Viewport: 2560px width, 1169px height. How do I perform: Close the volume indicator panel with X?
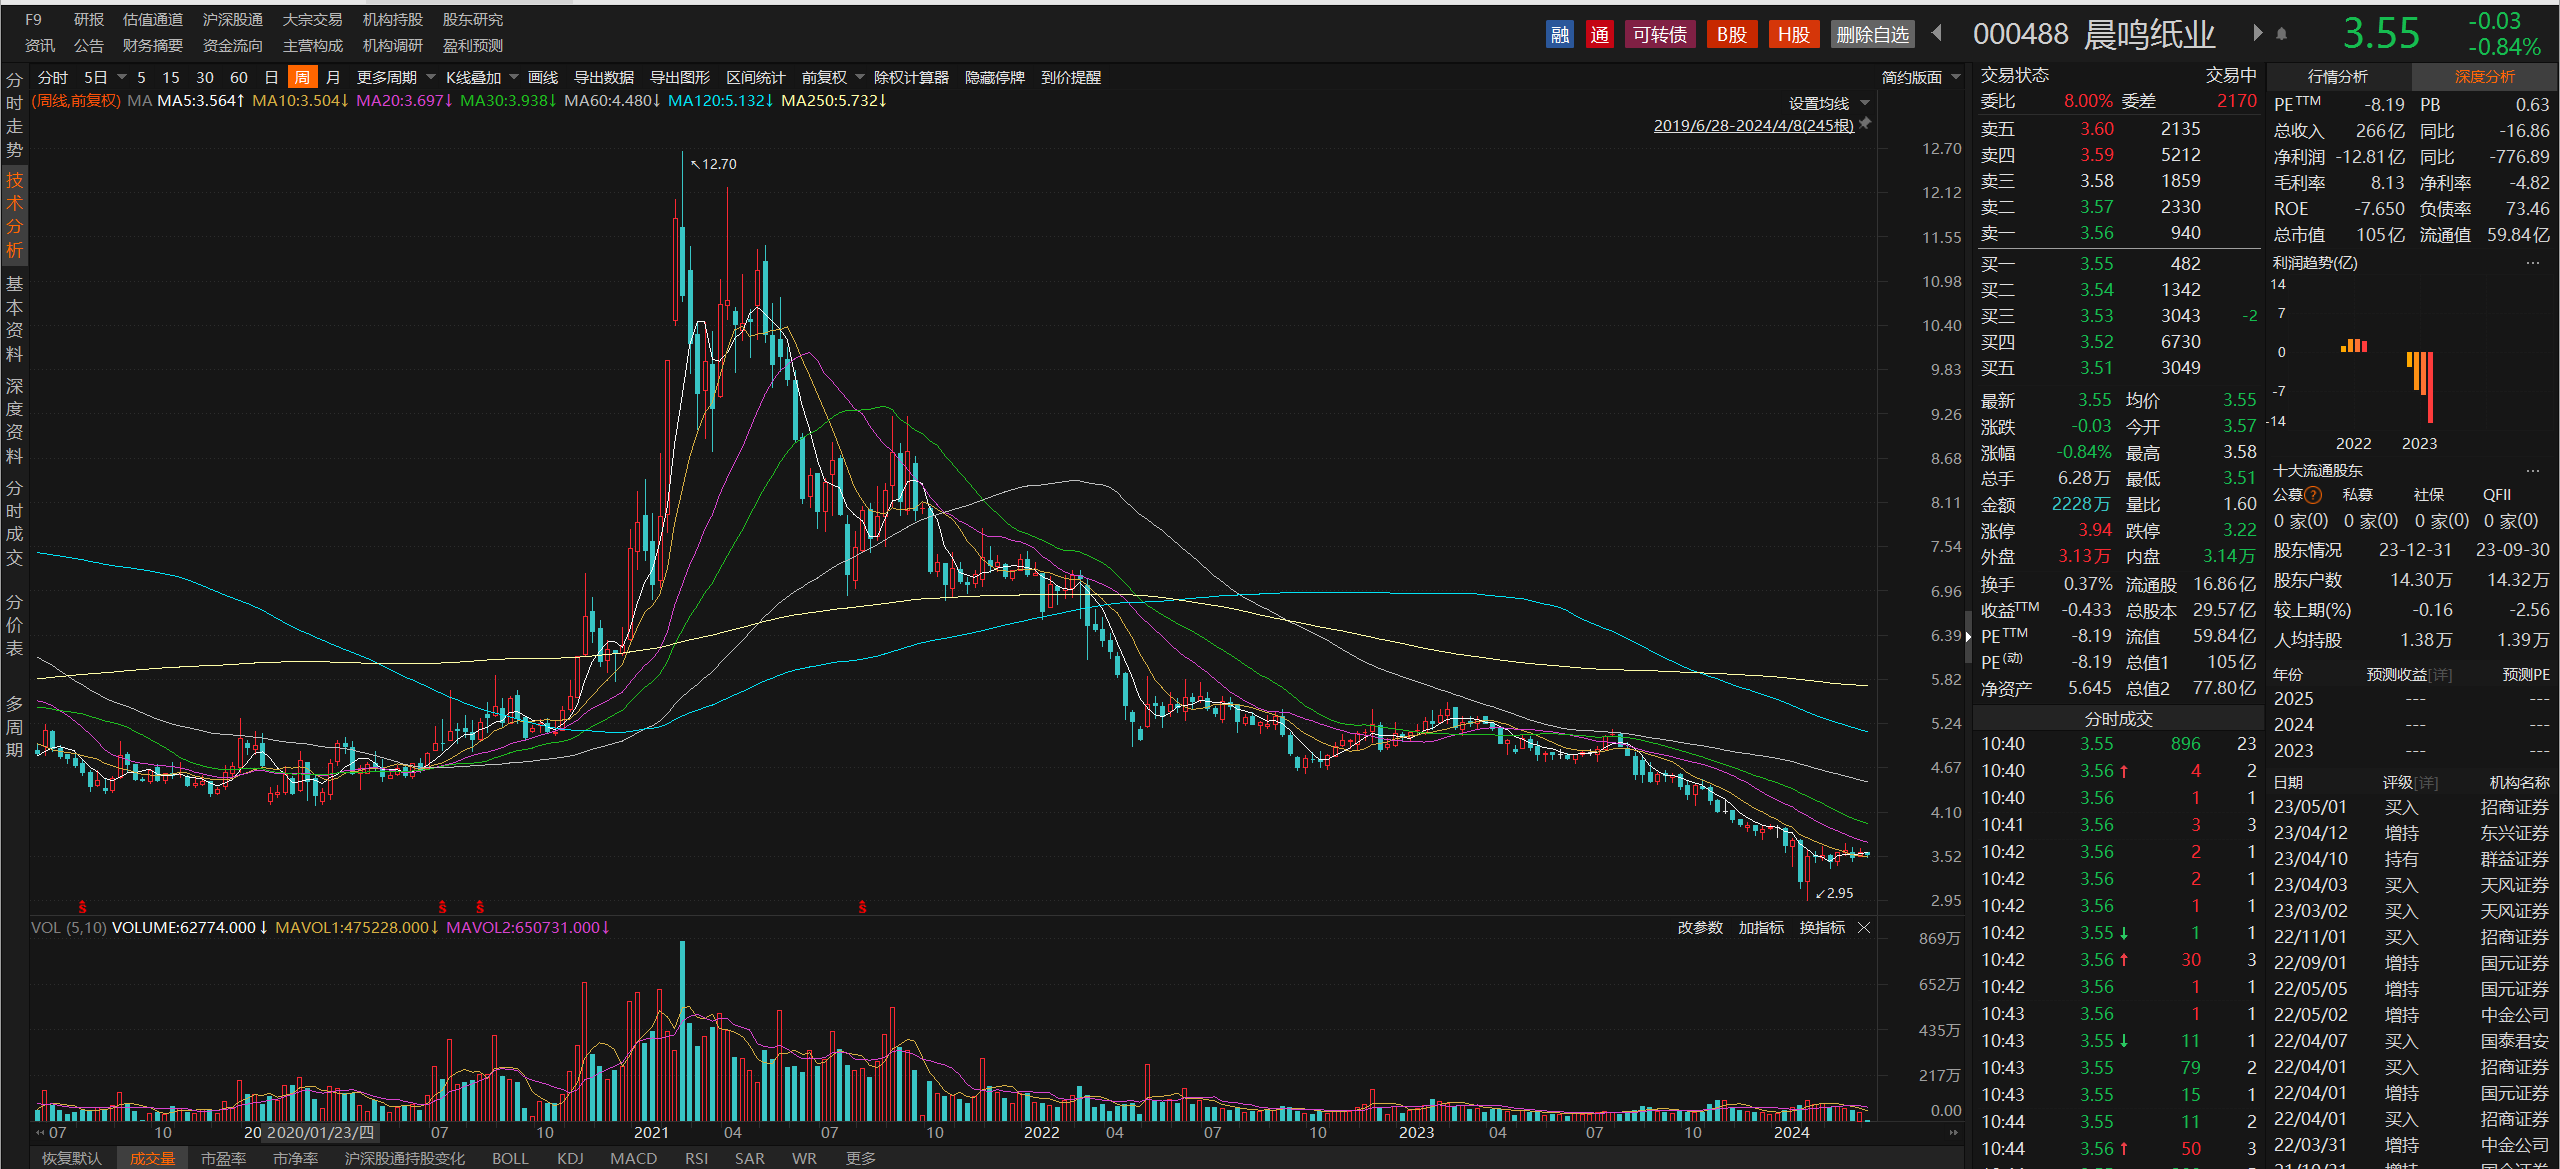point(1864,928)
